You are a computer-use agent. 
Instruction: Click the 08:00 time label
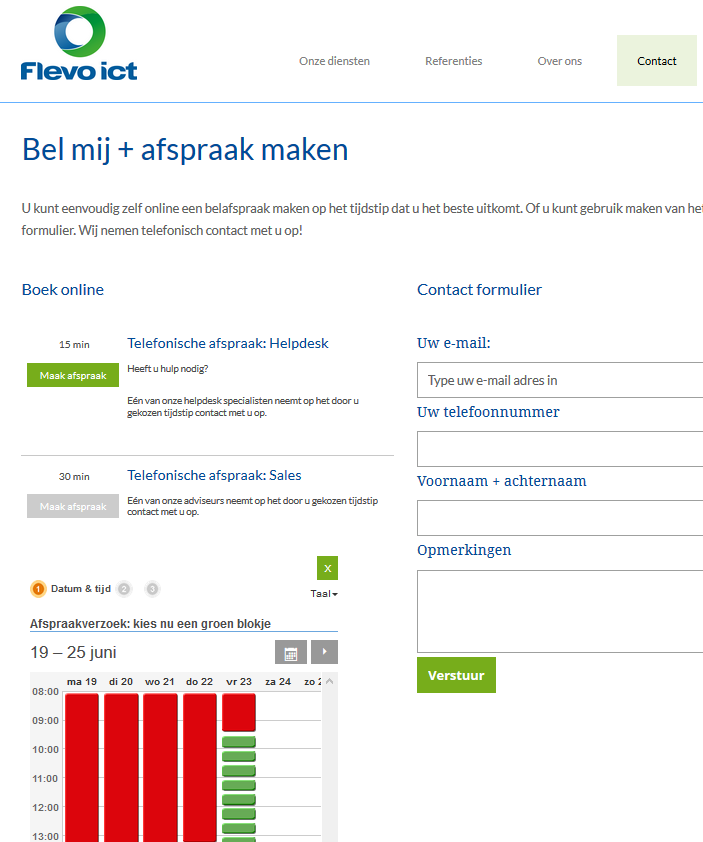[45, 692]
